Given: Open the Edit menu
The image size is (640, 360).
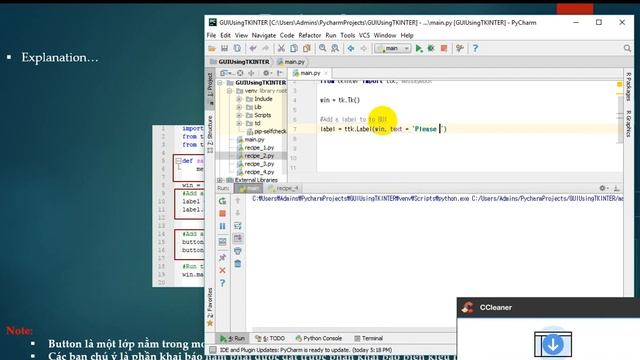Looking at the screenshot, I should (226, 36).
